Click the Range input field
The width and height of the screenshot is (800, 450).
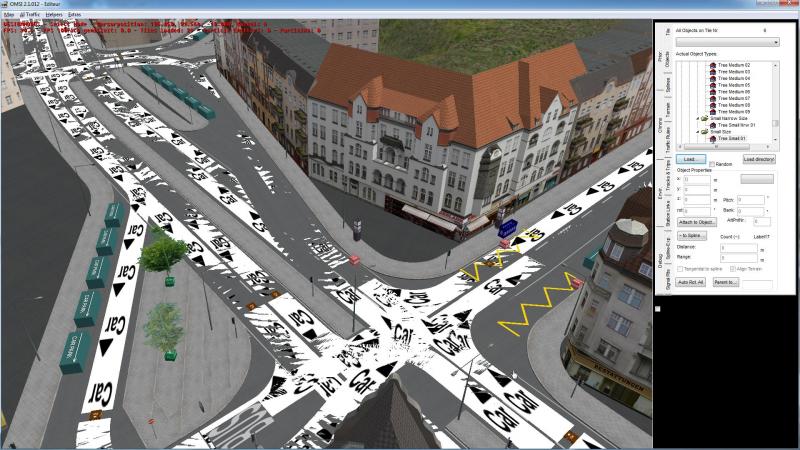[738, 258]
